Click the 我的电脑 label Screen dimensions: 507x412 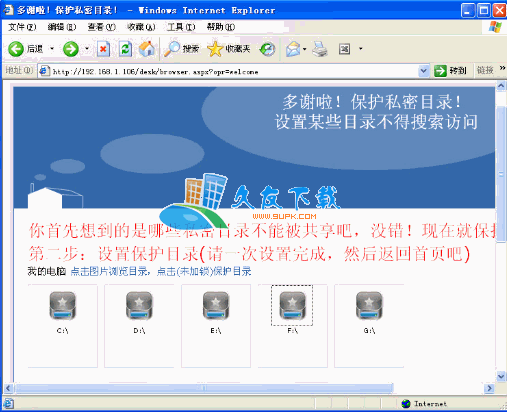pyautogui.click(x=47, y=272)
